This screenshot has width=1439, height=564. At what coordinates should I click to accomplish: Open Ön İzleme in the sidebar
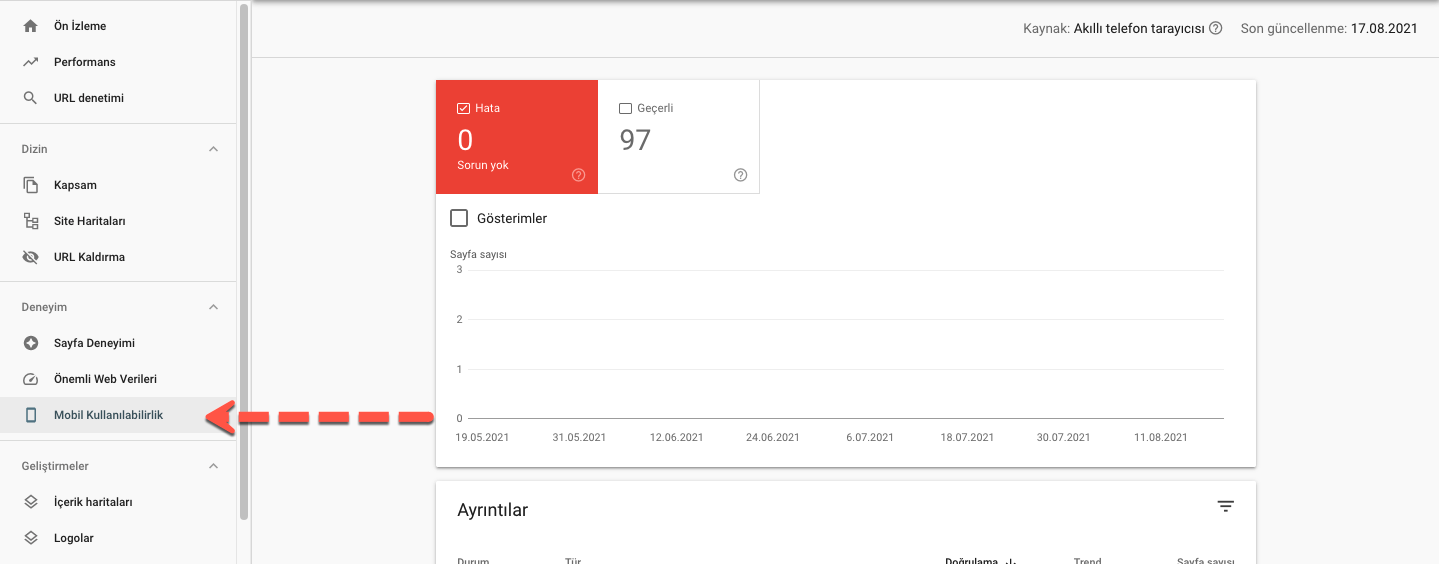click(118, 26)
